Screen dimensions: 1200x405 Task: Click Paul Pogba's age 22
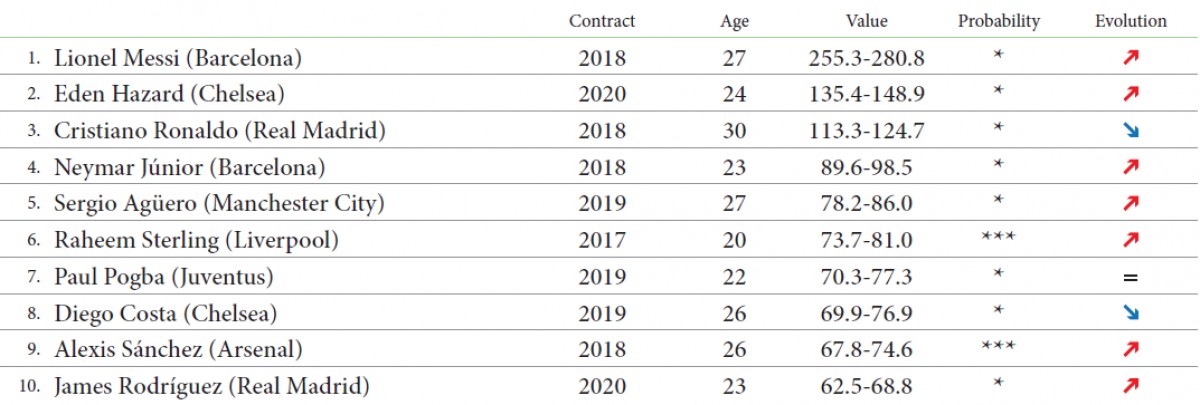point(734,277)
